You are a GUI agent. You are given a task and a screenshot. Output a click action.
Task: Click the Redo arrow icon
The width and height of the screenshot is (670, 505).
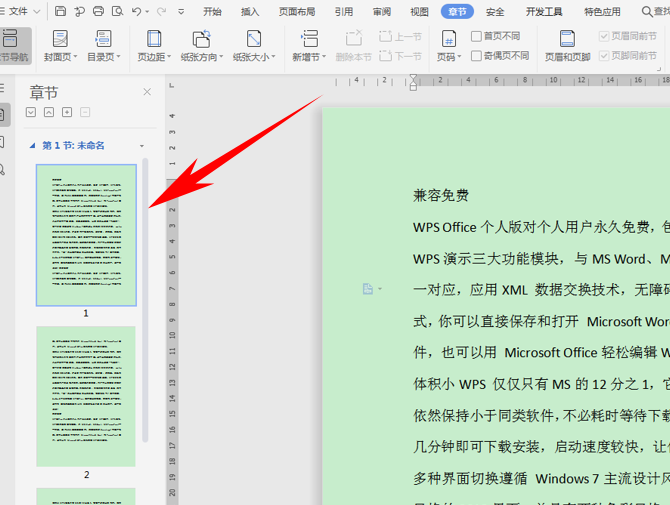(162, 11)
